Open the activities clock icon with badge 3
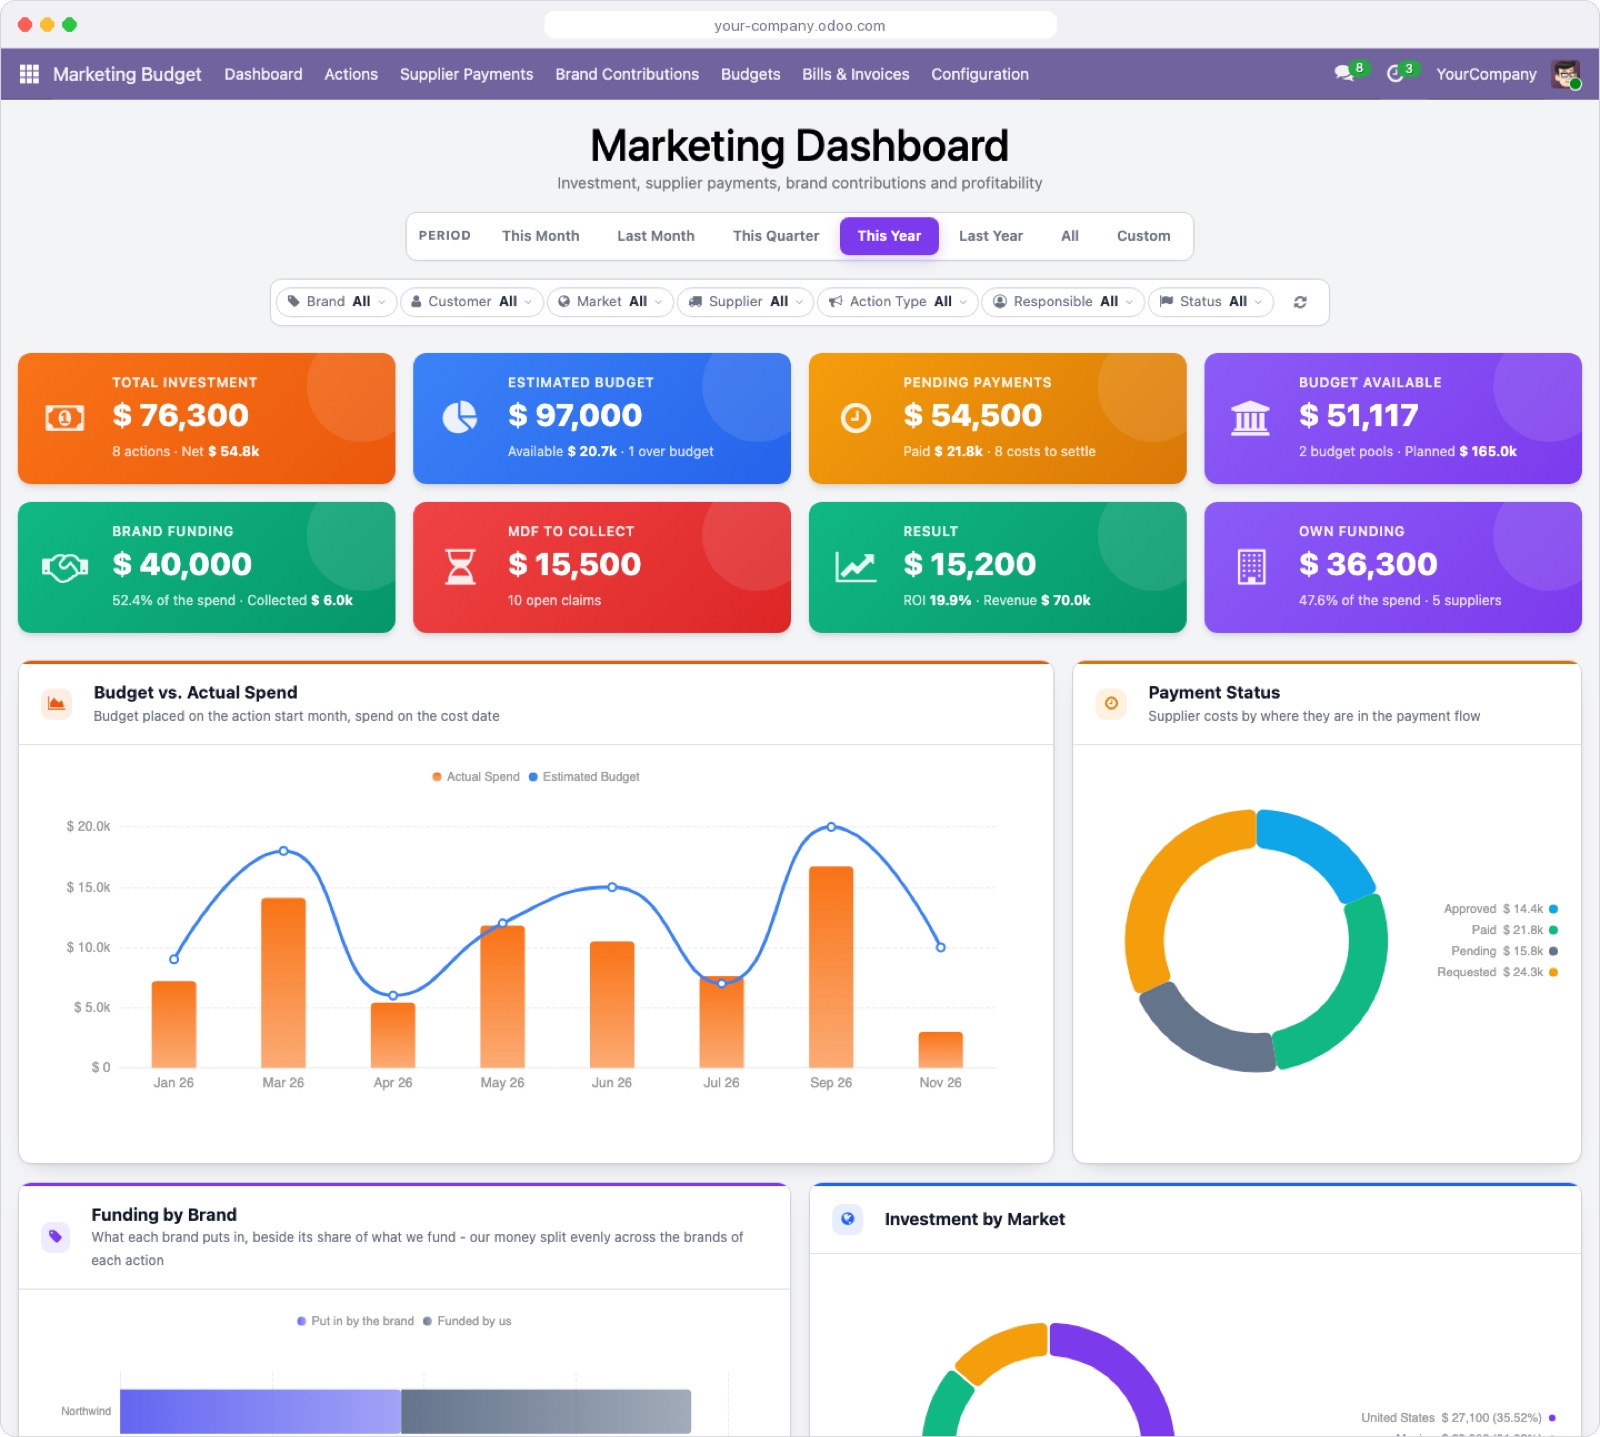The width and height of the screenshot is (1600, 1437). click(x=1396, y=74)
